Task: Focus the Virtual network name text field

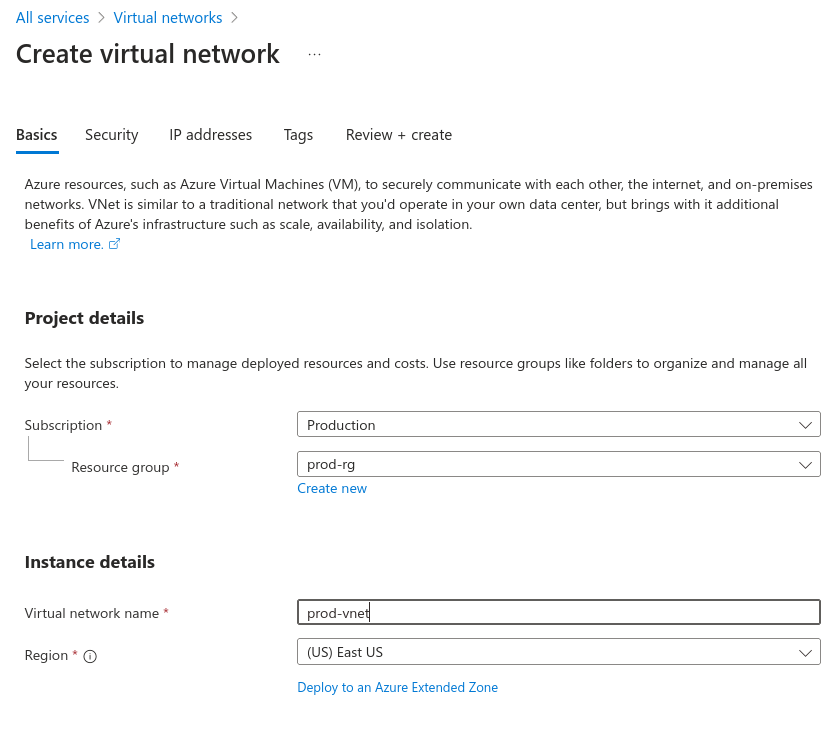Action: pyautogui.click(x=558, y=612)
